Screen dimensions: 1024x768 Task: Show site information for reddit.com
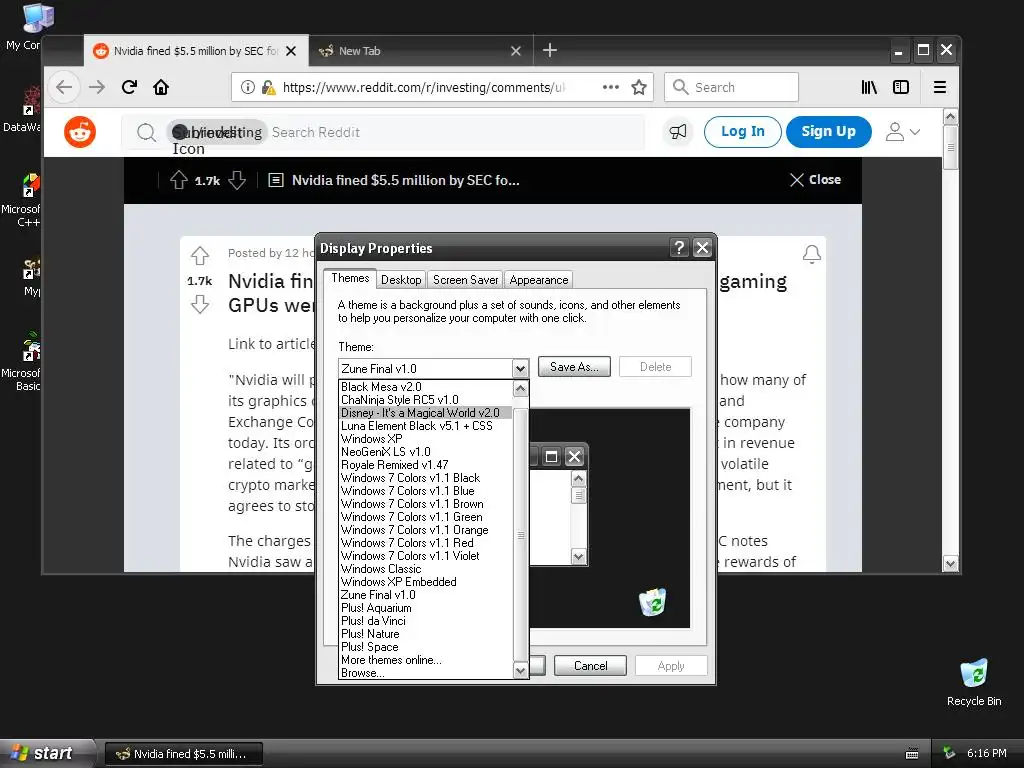pos(248,87)
